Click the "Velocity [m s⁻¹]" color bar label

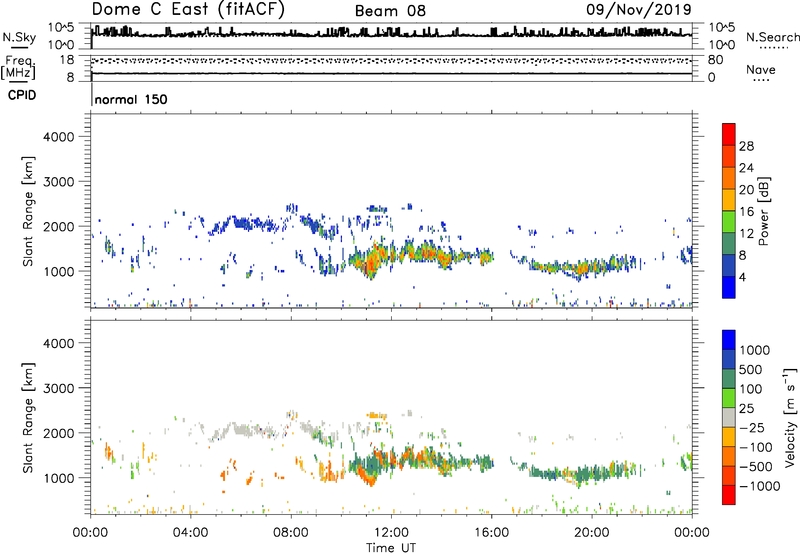[x=790, y=417]
